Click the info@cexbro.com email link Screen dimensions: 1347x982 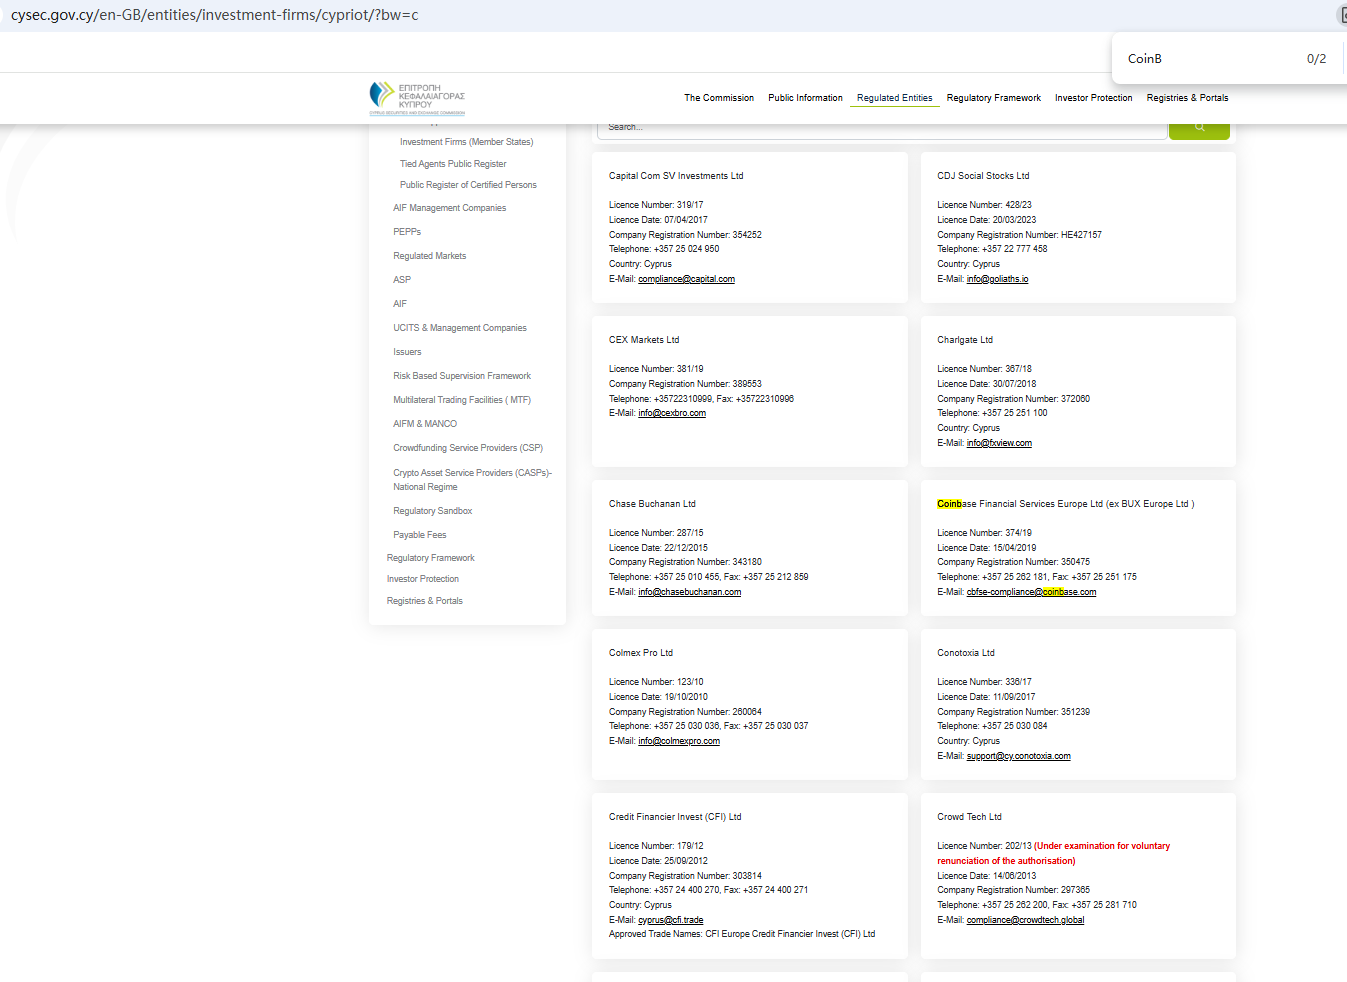(x=671, y=413)
